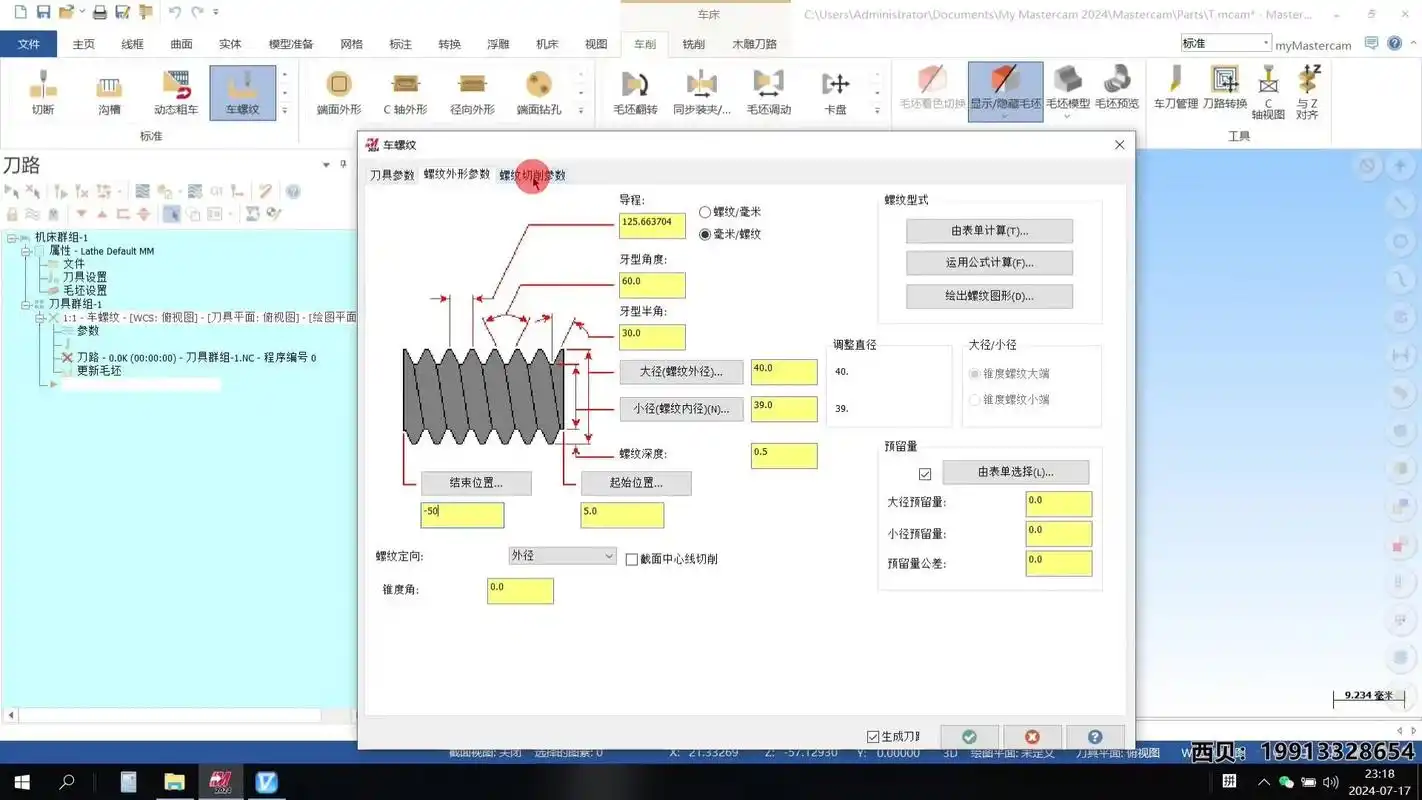Select the 螺纹/毫米 radio button
The width and height of the screenshot is (1422, 800).
[x=705, y=212]
